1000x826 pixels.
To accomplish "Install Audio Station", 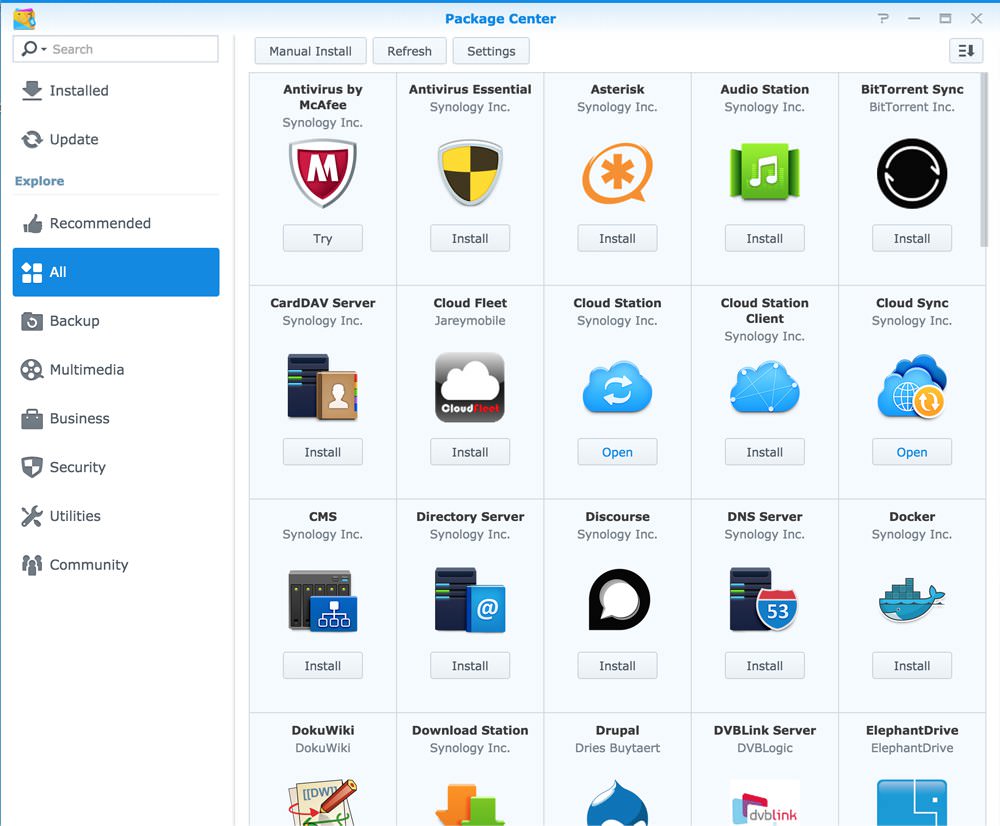I will (765, 239).
